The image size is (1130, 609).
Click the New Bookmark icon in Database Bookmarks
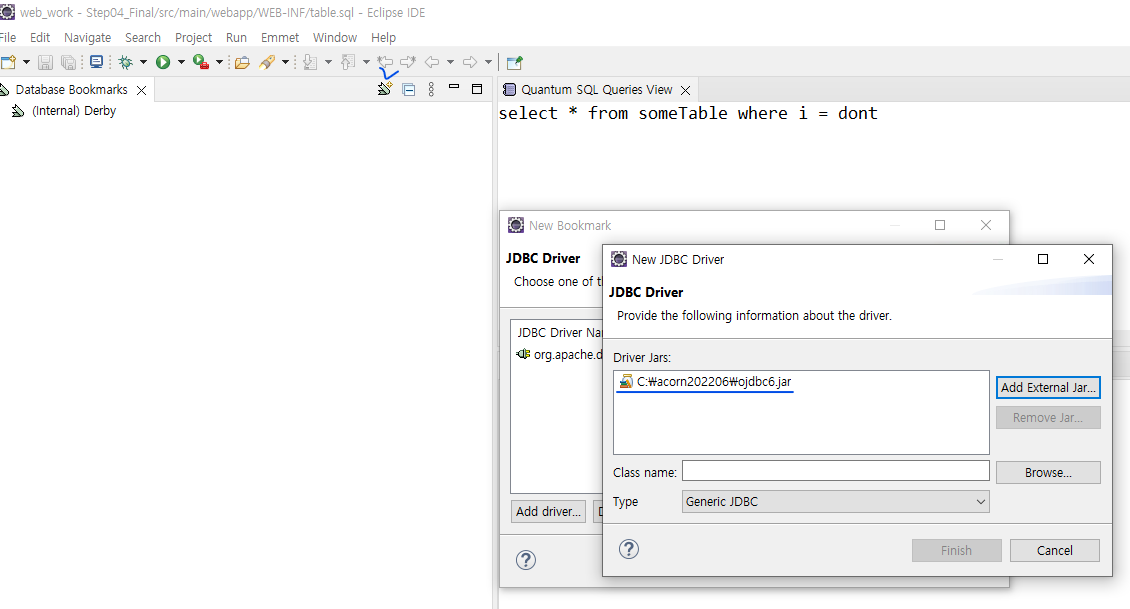tap(385, 89)
